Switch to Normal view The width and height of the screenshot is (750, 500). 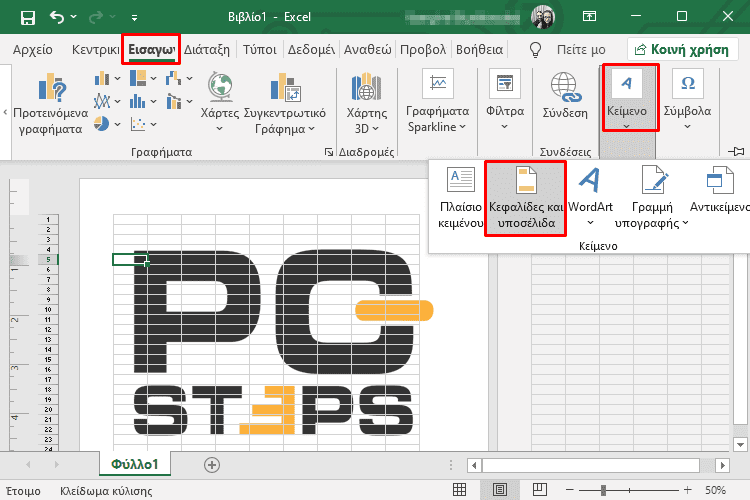[460, 489]
